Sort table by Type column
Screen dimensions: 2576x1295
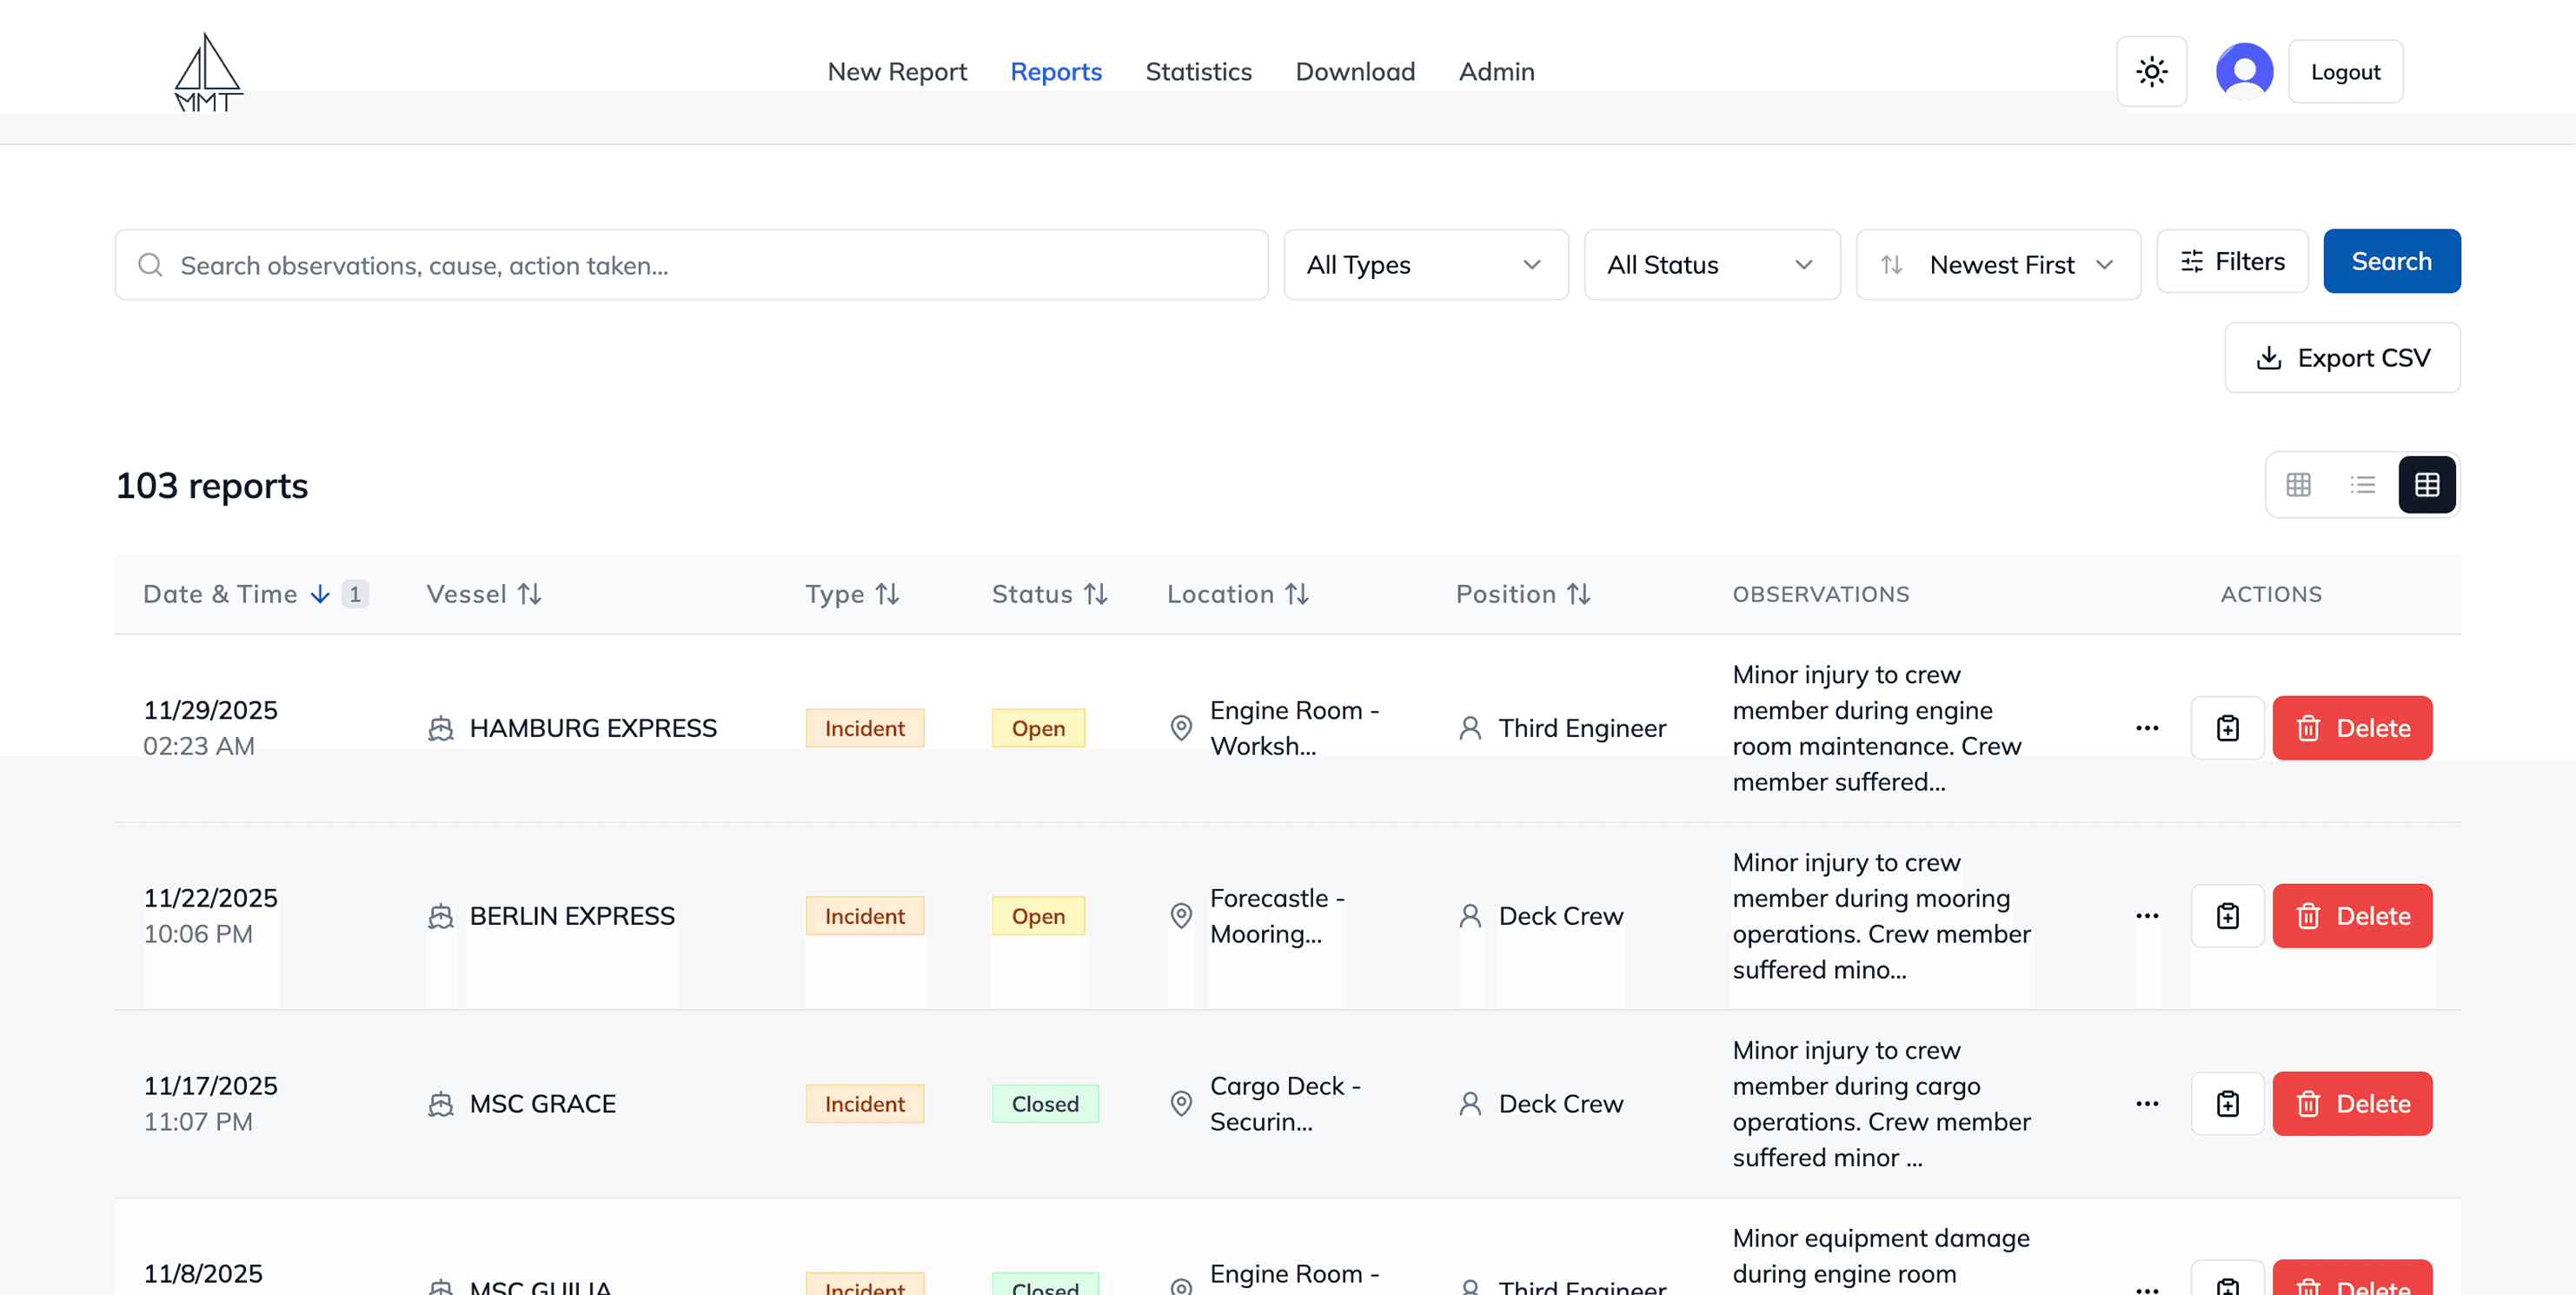(852, 594)
